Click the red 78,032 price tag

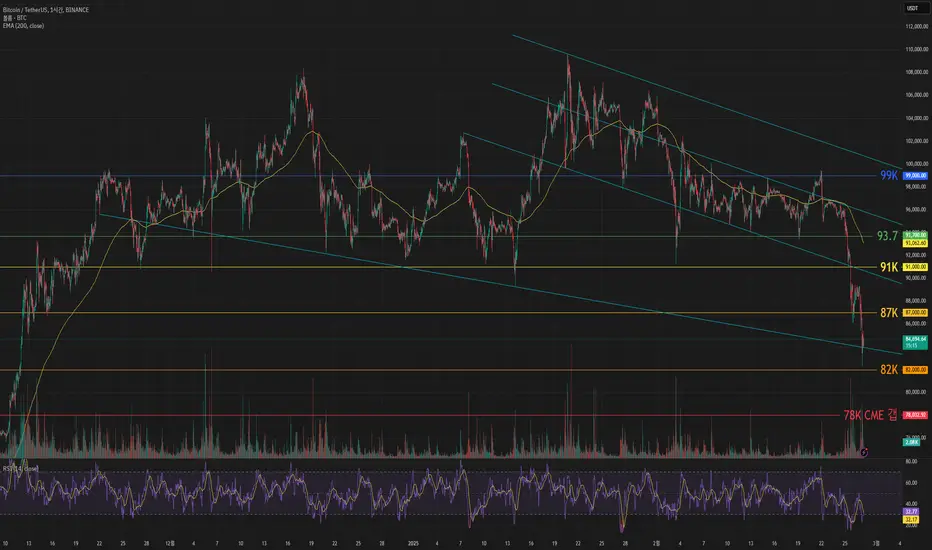pos(915,415)
